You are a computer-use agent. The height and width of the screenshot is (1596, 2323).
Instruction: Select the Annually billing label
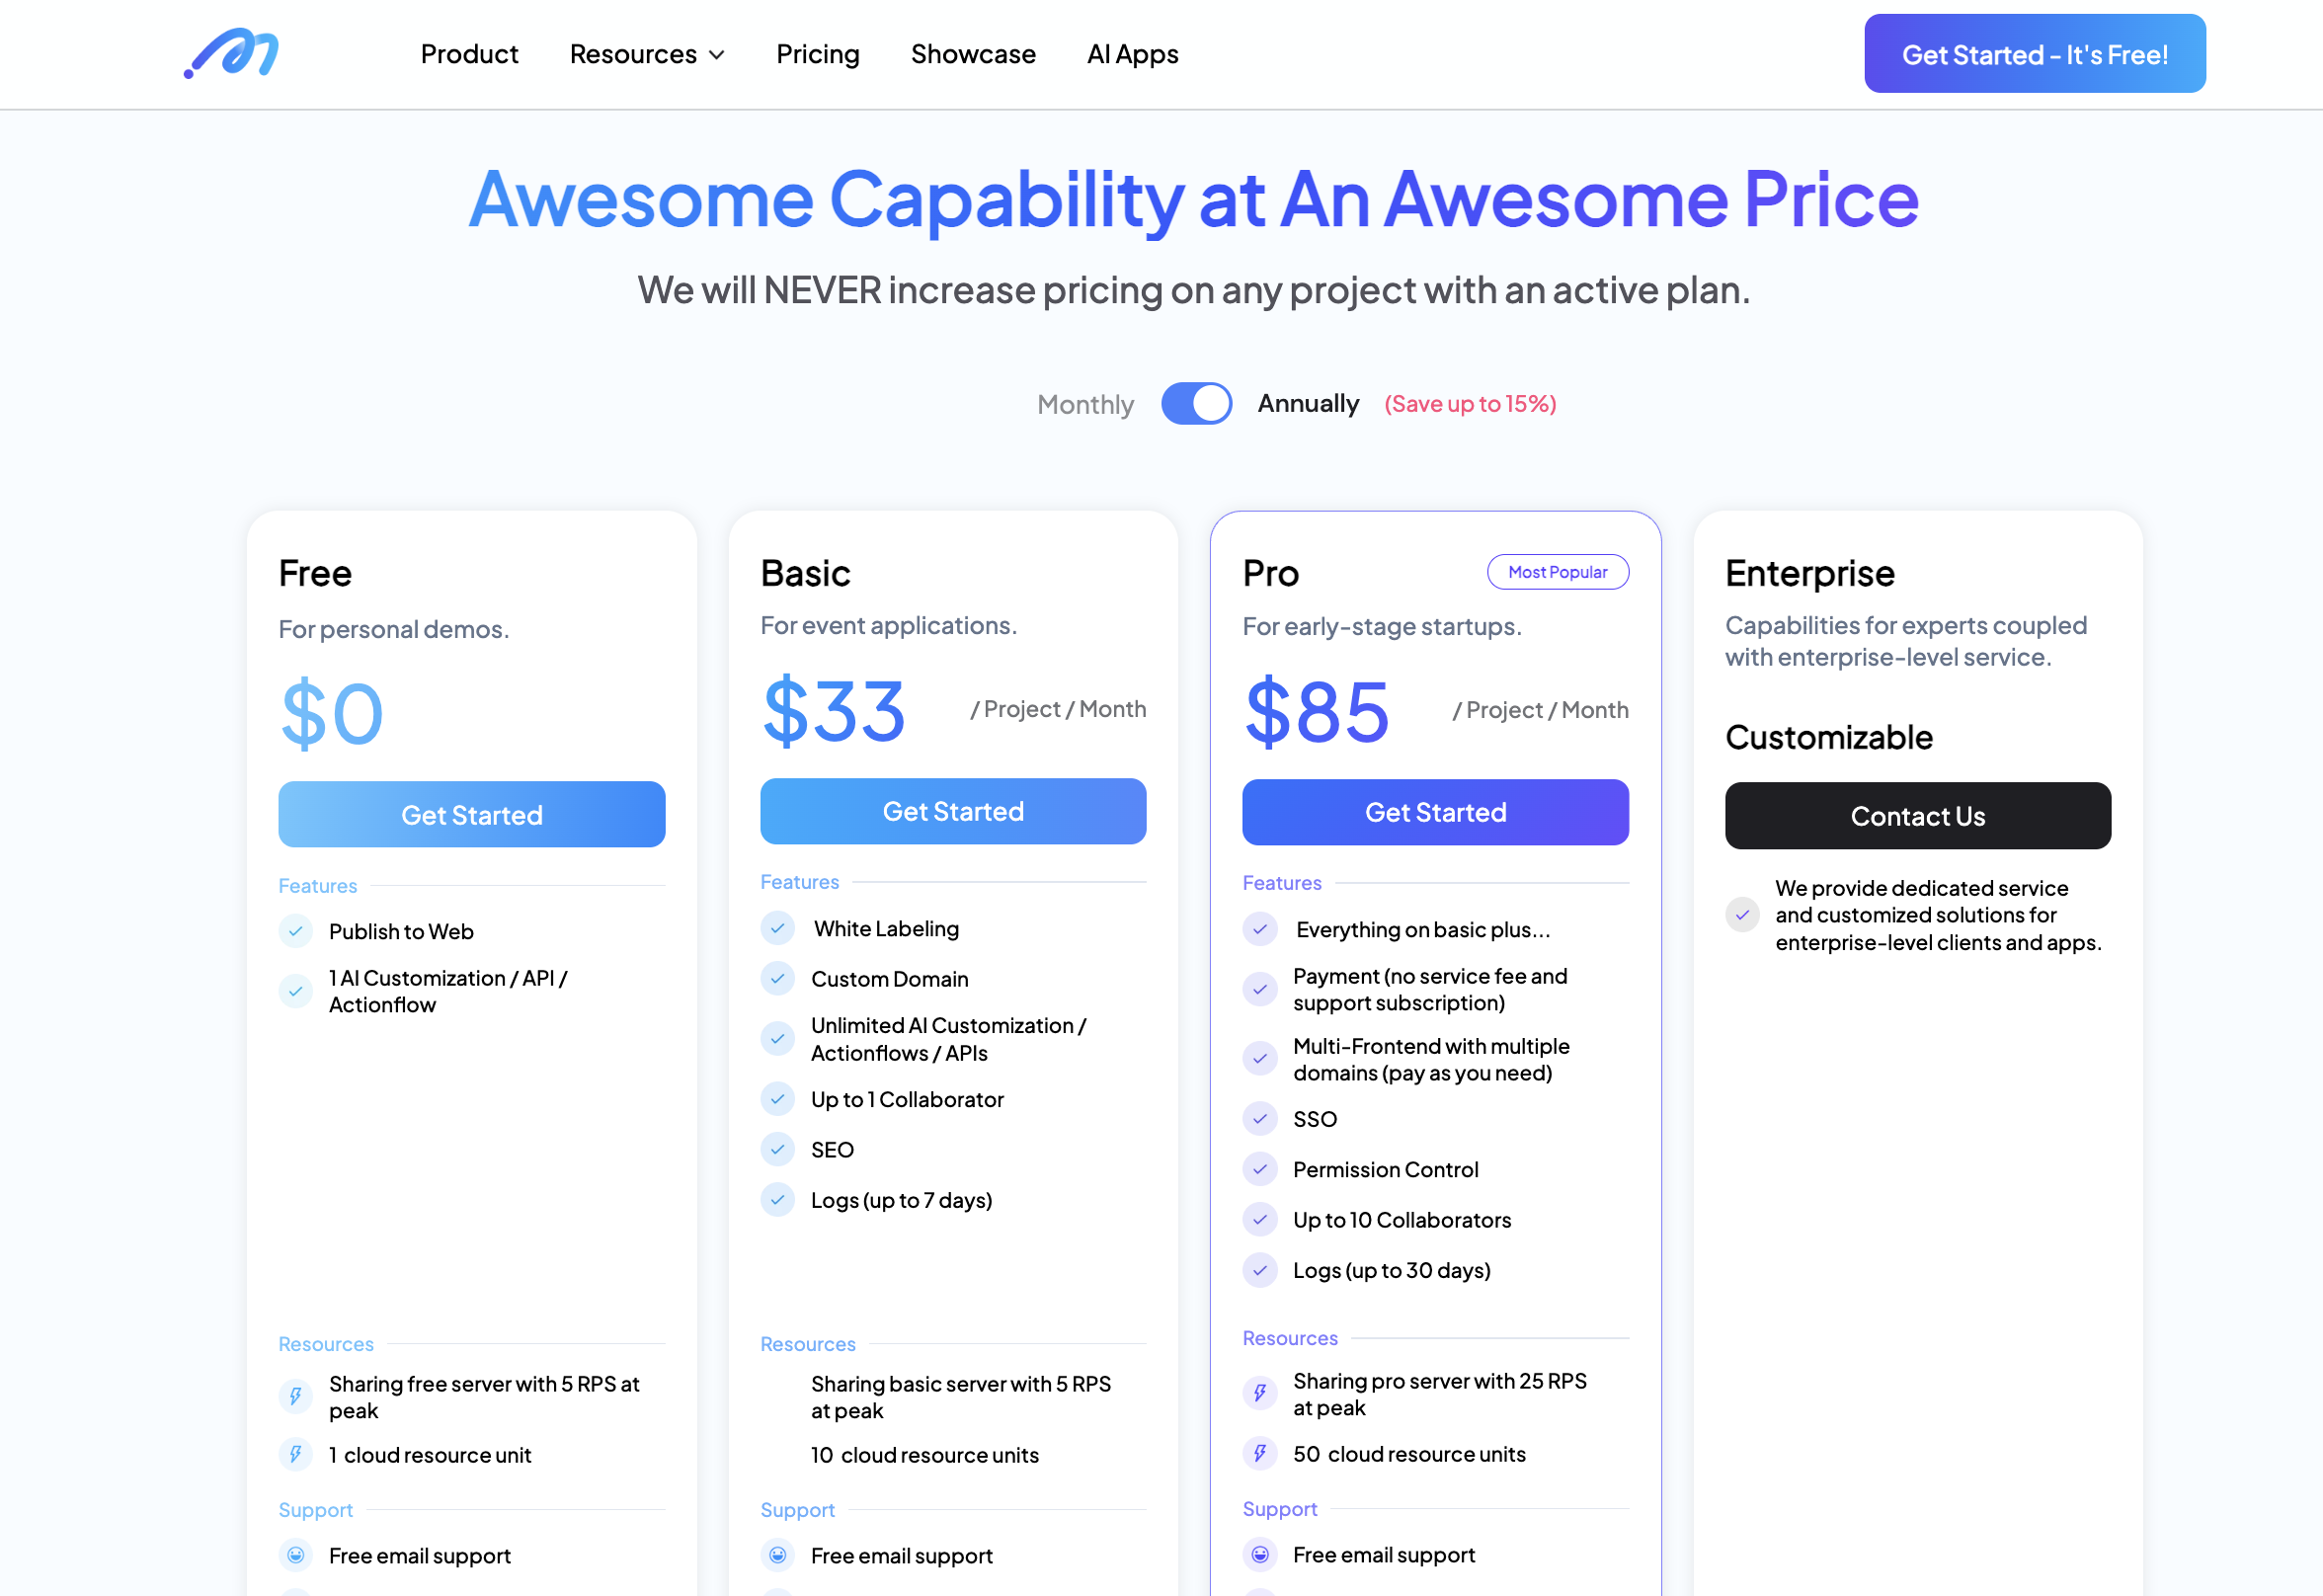1307,403
